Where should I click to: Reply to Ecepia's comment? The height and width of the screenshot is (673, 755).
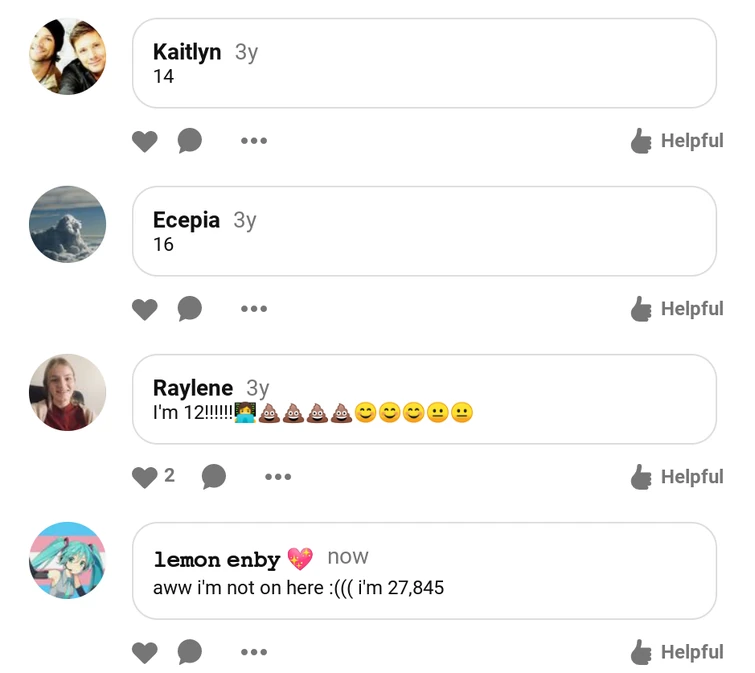click(190, 309)
